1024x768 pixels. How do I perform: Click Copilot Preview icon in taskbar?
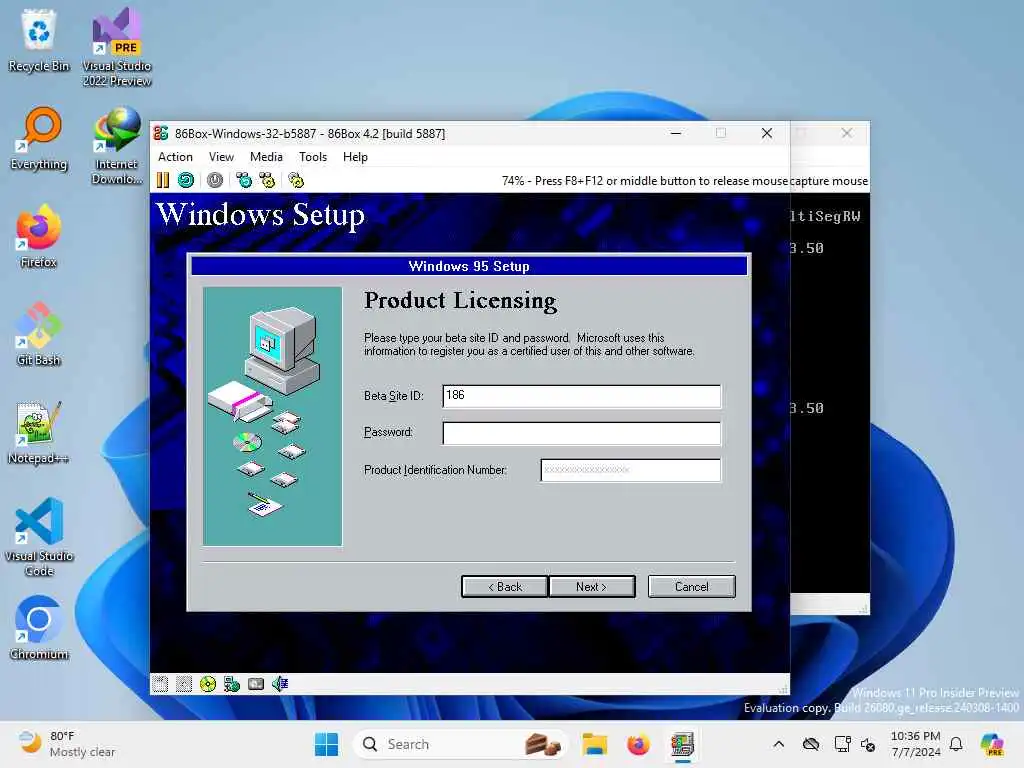click(x=993, y=744)
